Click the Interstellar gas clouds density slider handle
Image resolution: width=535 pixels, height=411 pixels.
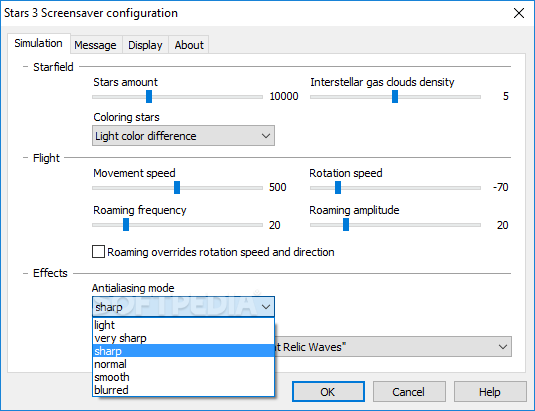395,97
